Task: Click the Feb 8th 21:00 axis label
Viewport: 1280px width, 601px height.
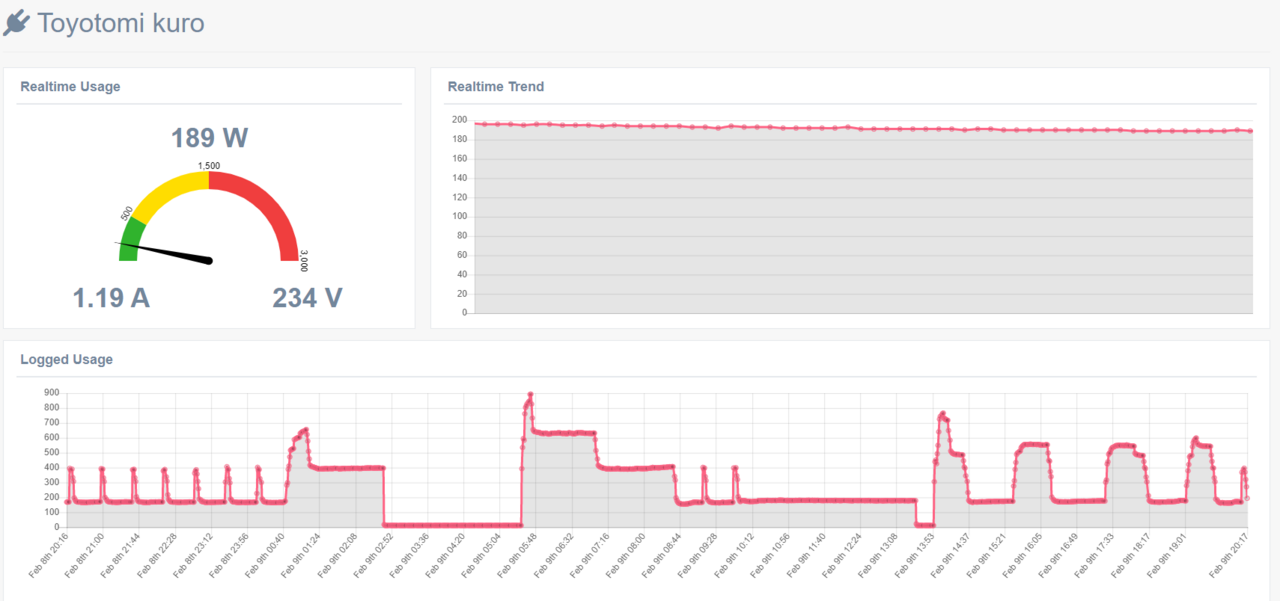Action: pos(84,556)
